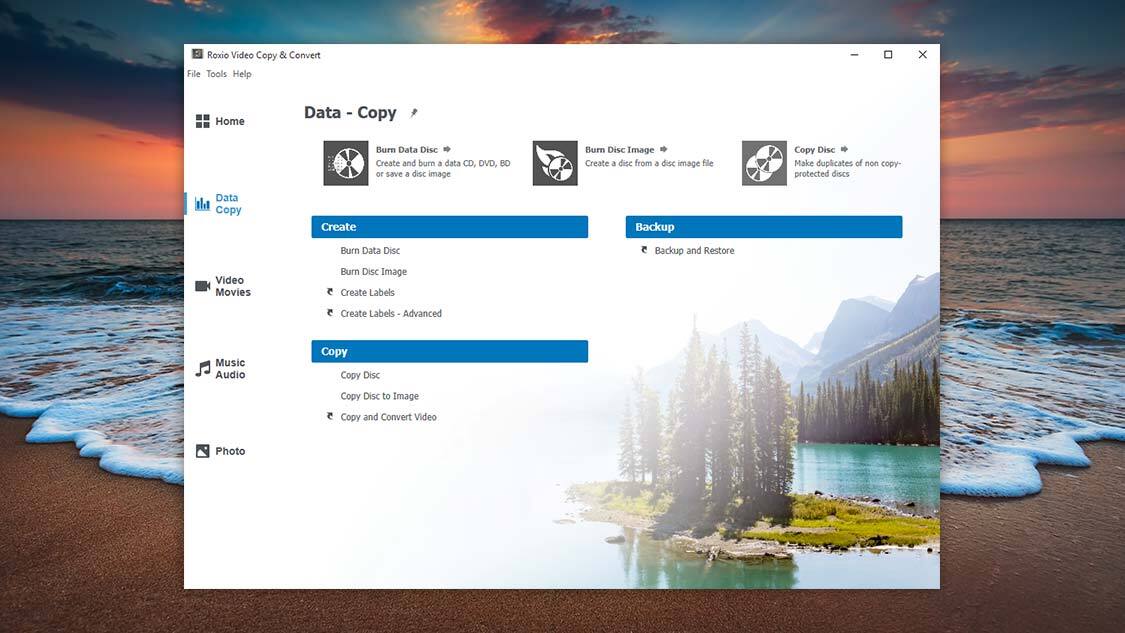This screenshot has height=633, width=1125.
Task: Open the Photo section icon
Action: click(203, 451)
